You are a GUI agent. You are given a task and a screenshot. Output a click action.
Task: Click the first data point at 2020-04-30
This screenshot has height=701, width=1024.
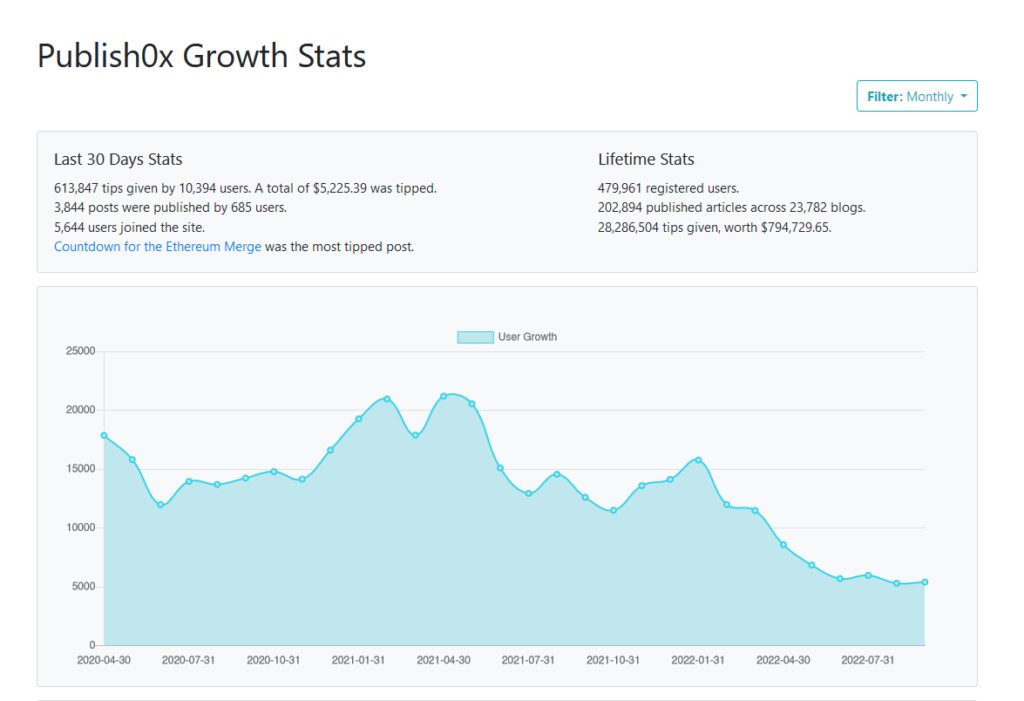104,436
